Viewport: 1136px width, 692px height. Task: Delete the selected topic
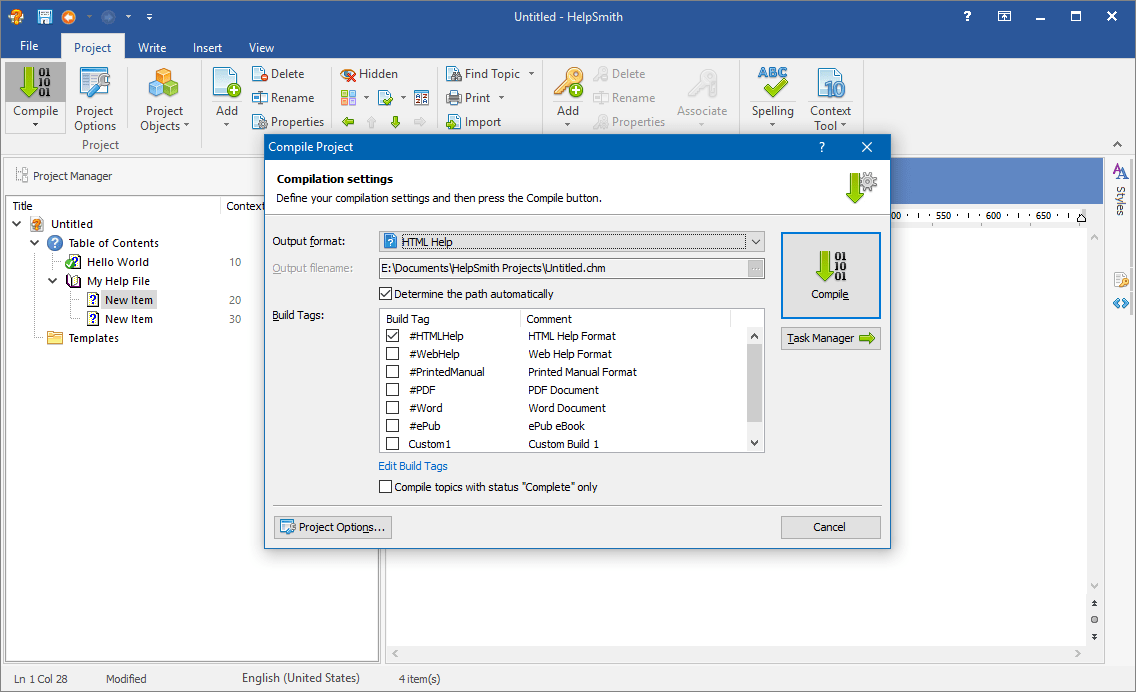tap(278, 74)
